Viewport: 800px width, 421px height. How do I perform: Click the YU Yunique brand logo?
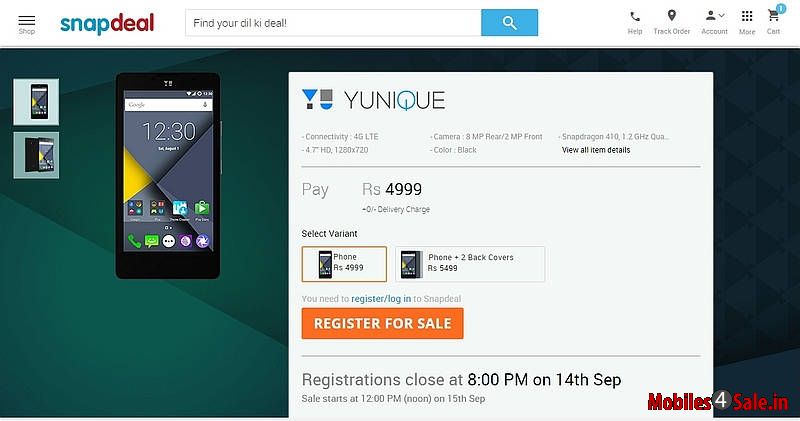pyautogui.click(x=373, y=100)
